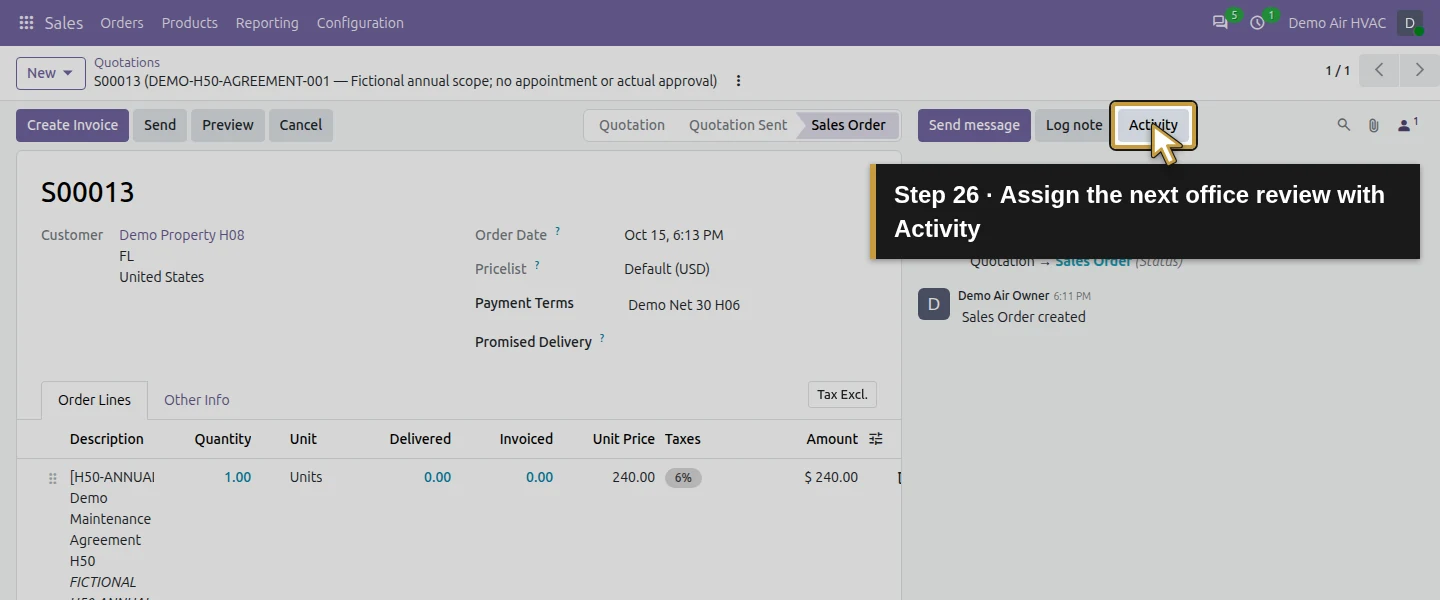
Task: Click the 240.00 unit price cell
Action: tap(634, 478)
